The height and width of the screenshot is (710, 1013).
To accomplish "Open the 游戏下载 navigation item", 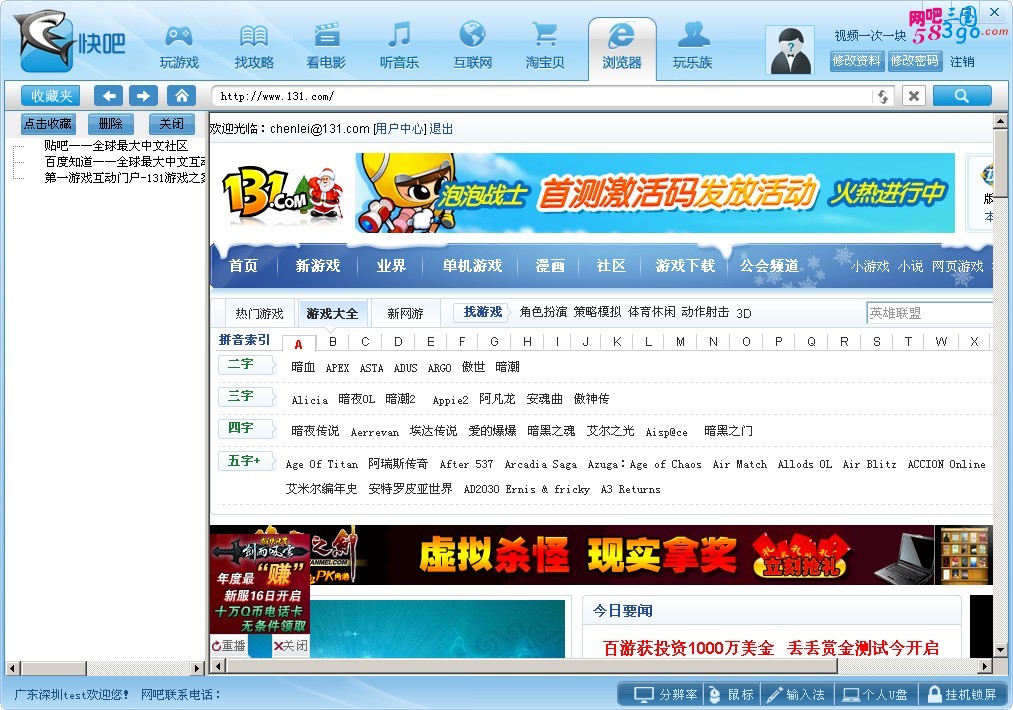I will pos(685,266).
